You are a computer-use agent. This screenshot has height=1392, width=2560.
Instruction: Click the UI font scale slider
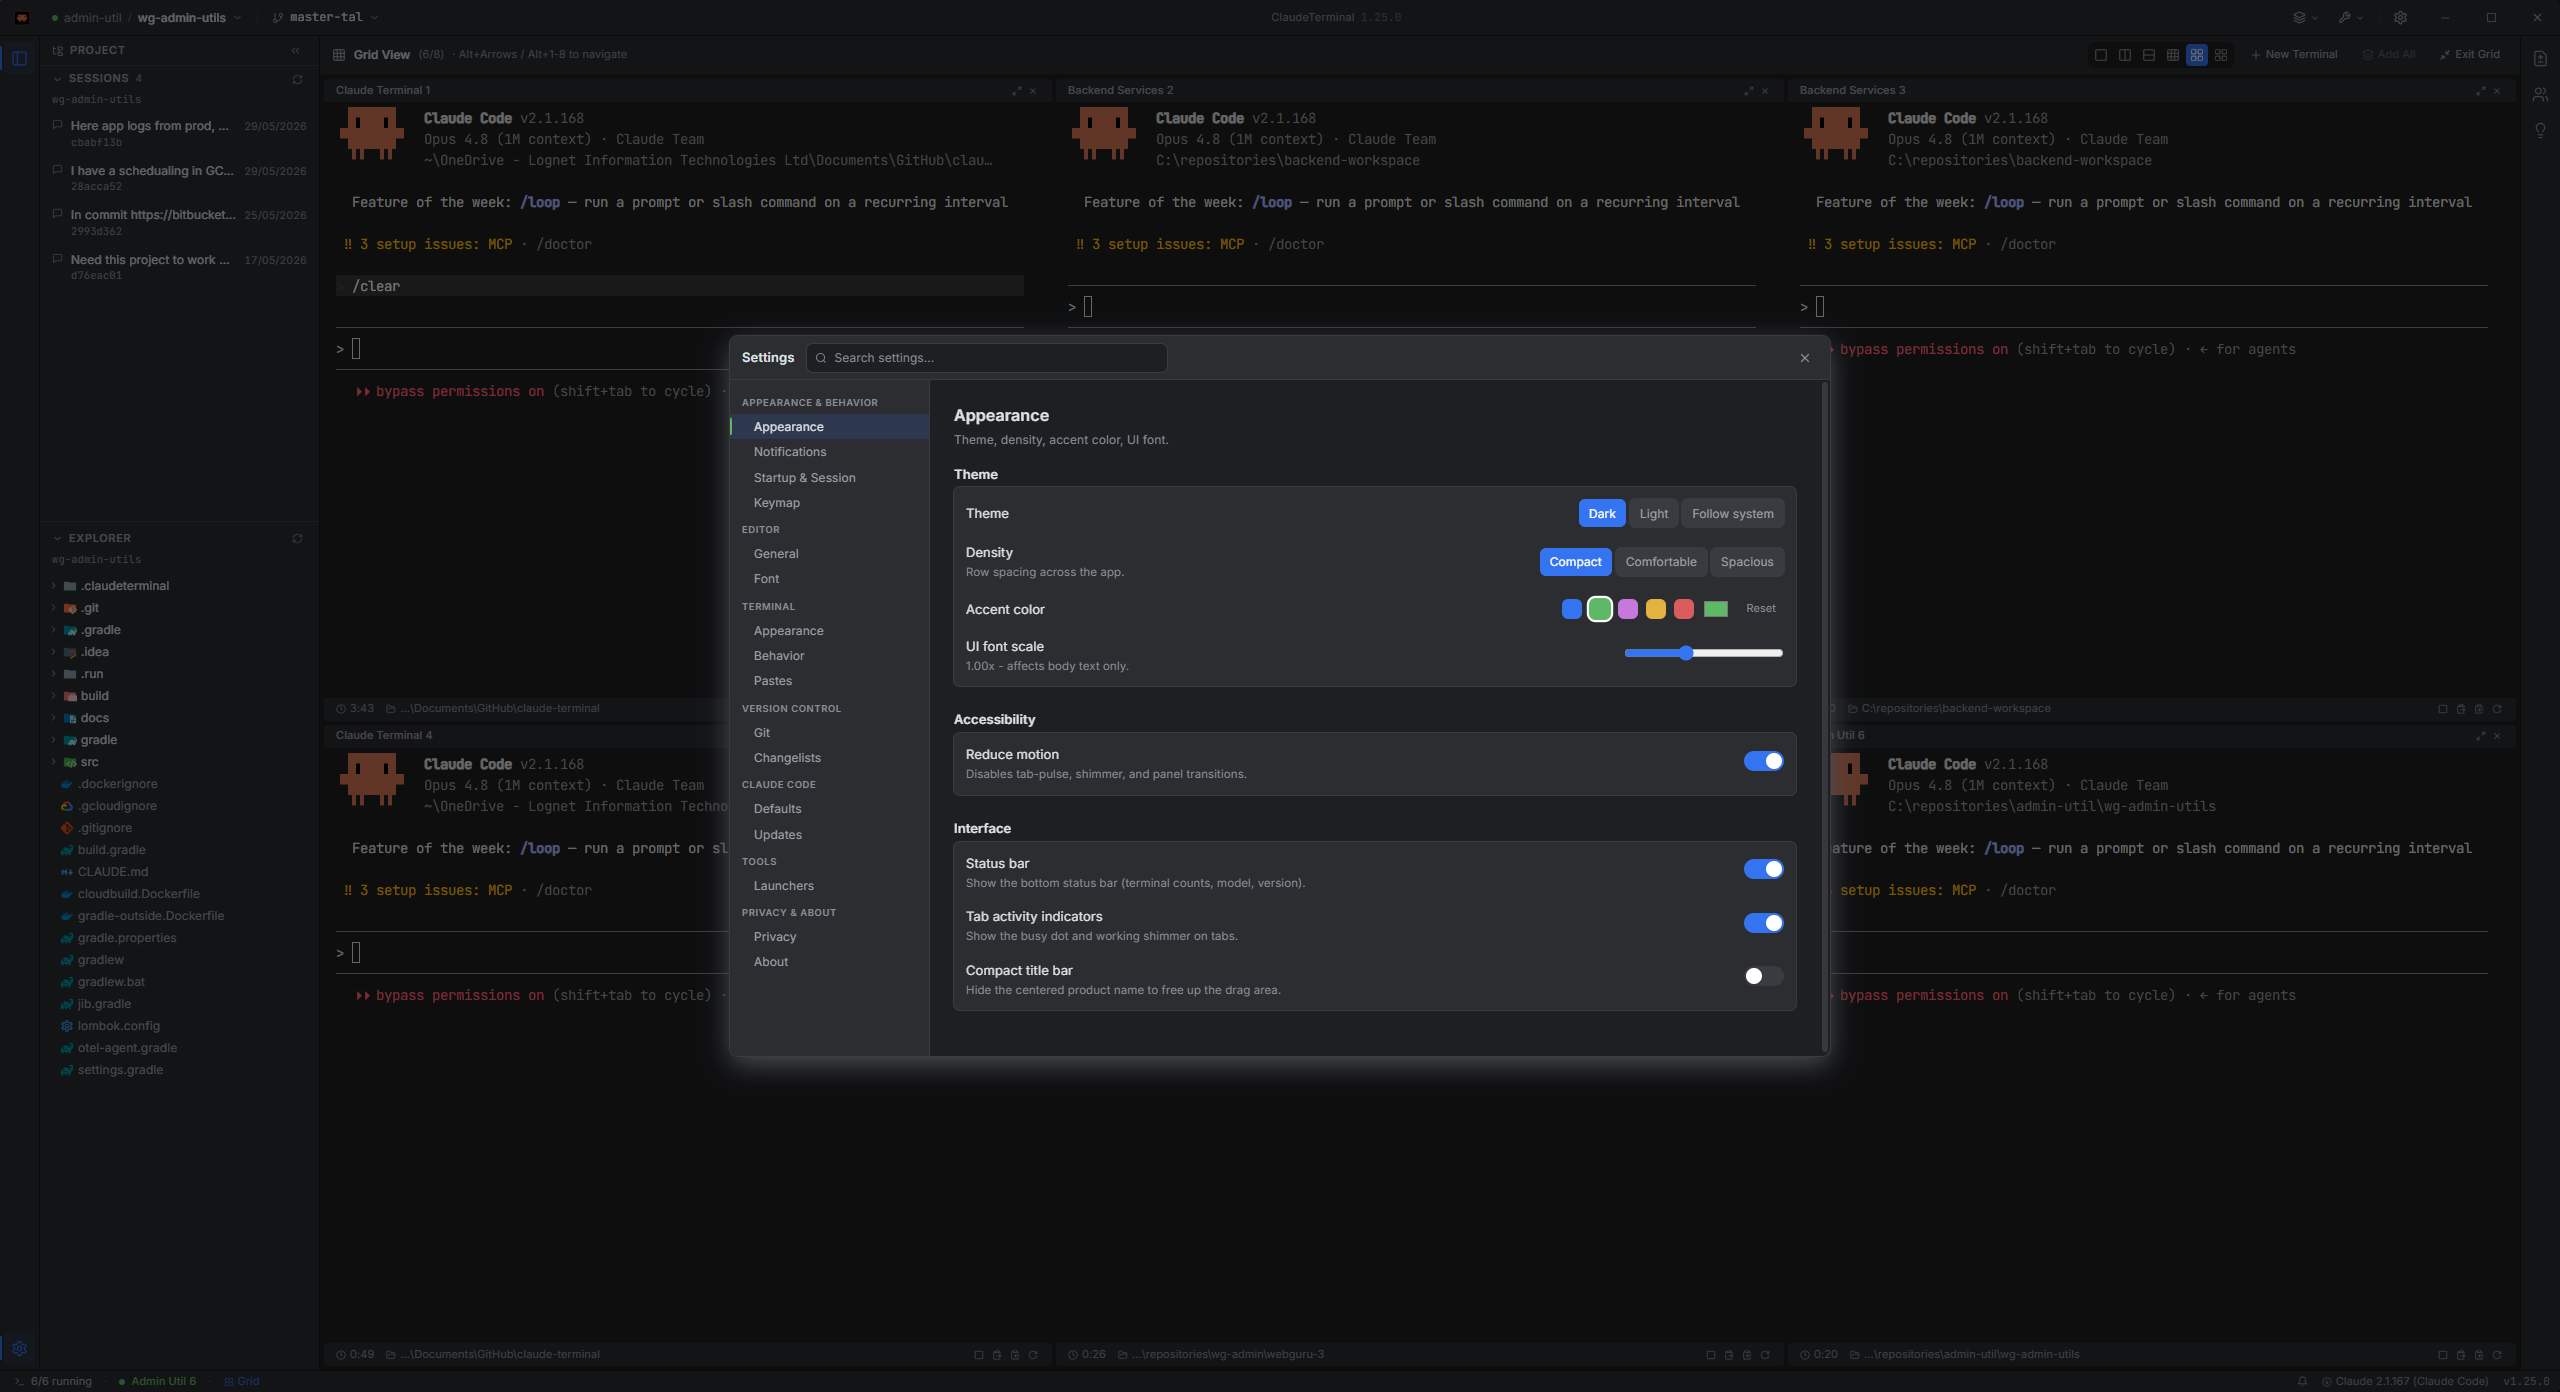1704,653
